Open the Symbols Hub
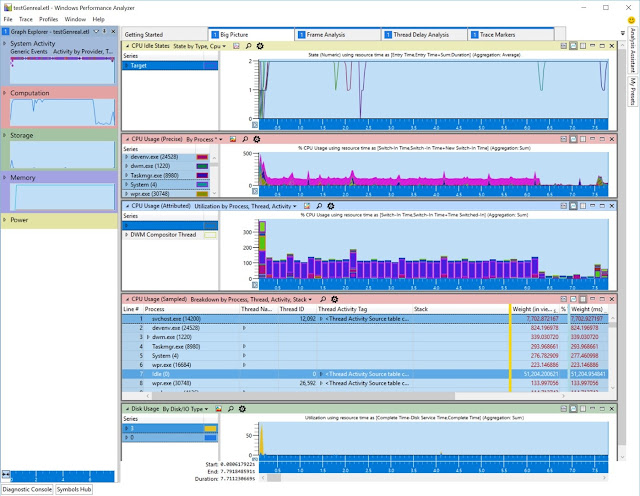This screenshot has width=640, height=496. 74,489
